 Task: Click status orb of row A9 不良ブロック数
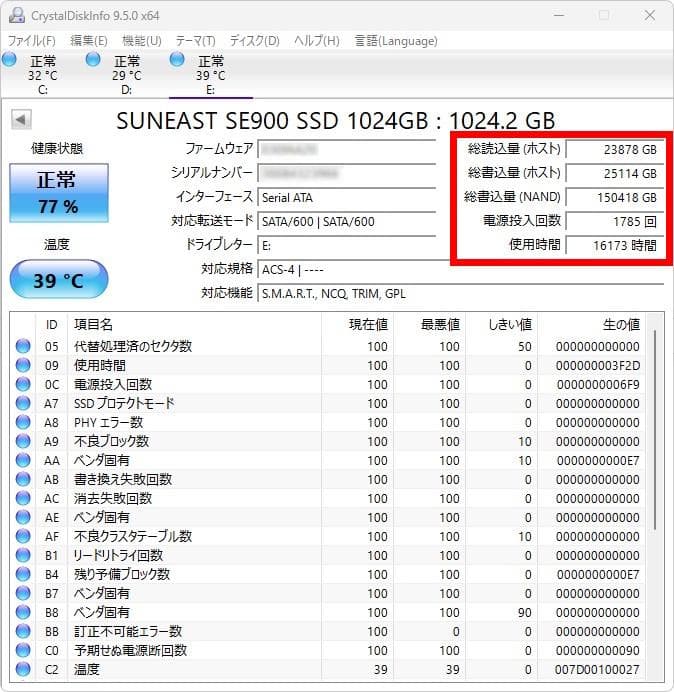(x=23, y=441)
